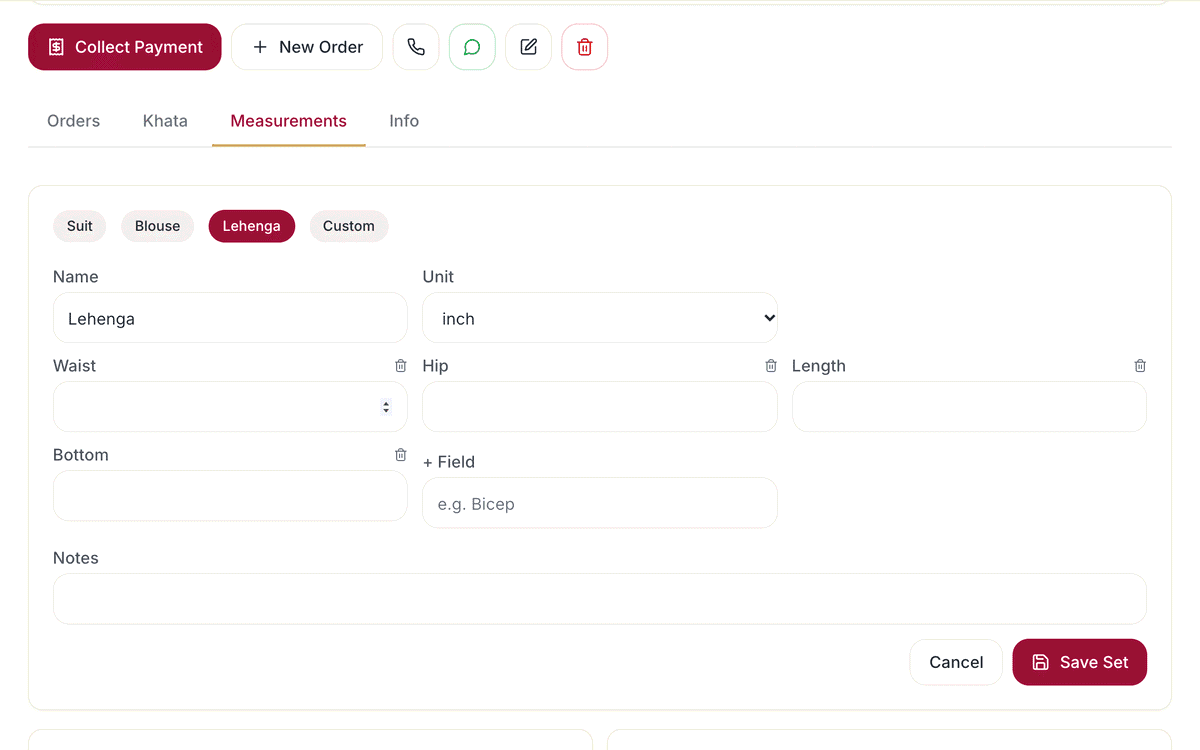Select the Measurements tab
The height and width of the screenshot is (750, 1200).
point(289,121)
